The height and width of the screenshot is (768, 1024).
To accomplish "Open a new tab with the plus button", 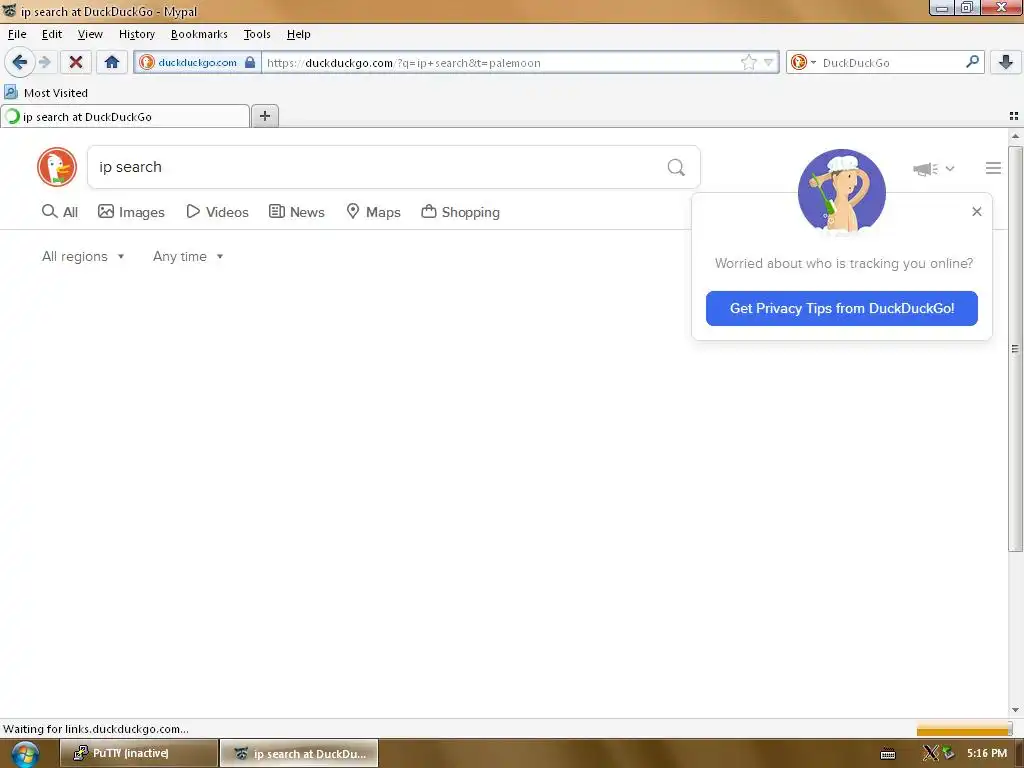I will point(264,116).
